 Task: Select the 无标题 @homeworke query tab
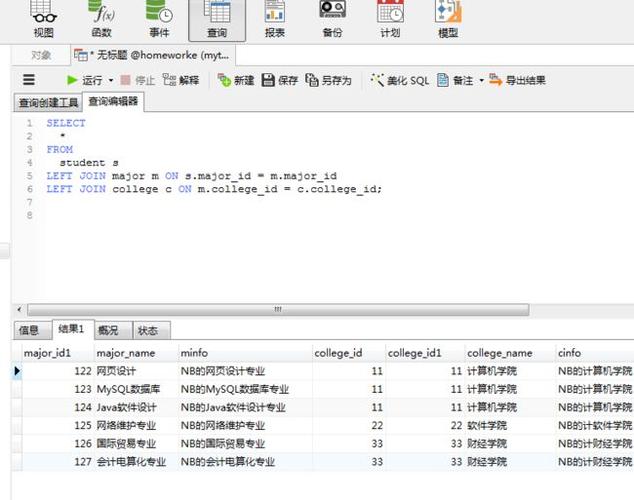click(x=153, y=55)
